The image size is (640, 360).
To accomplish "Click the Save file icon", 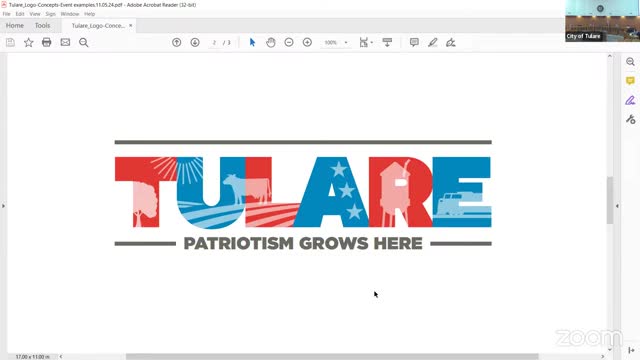I will pyautogui.click(x=10, y=42).
